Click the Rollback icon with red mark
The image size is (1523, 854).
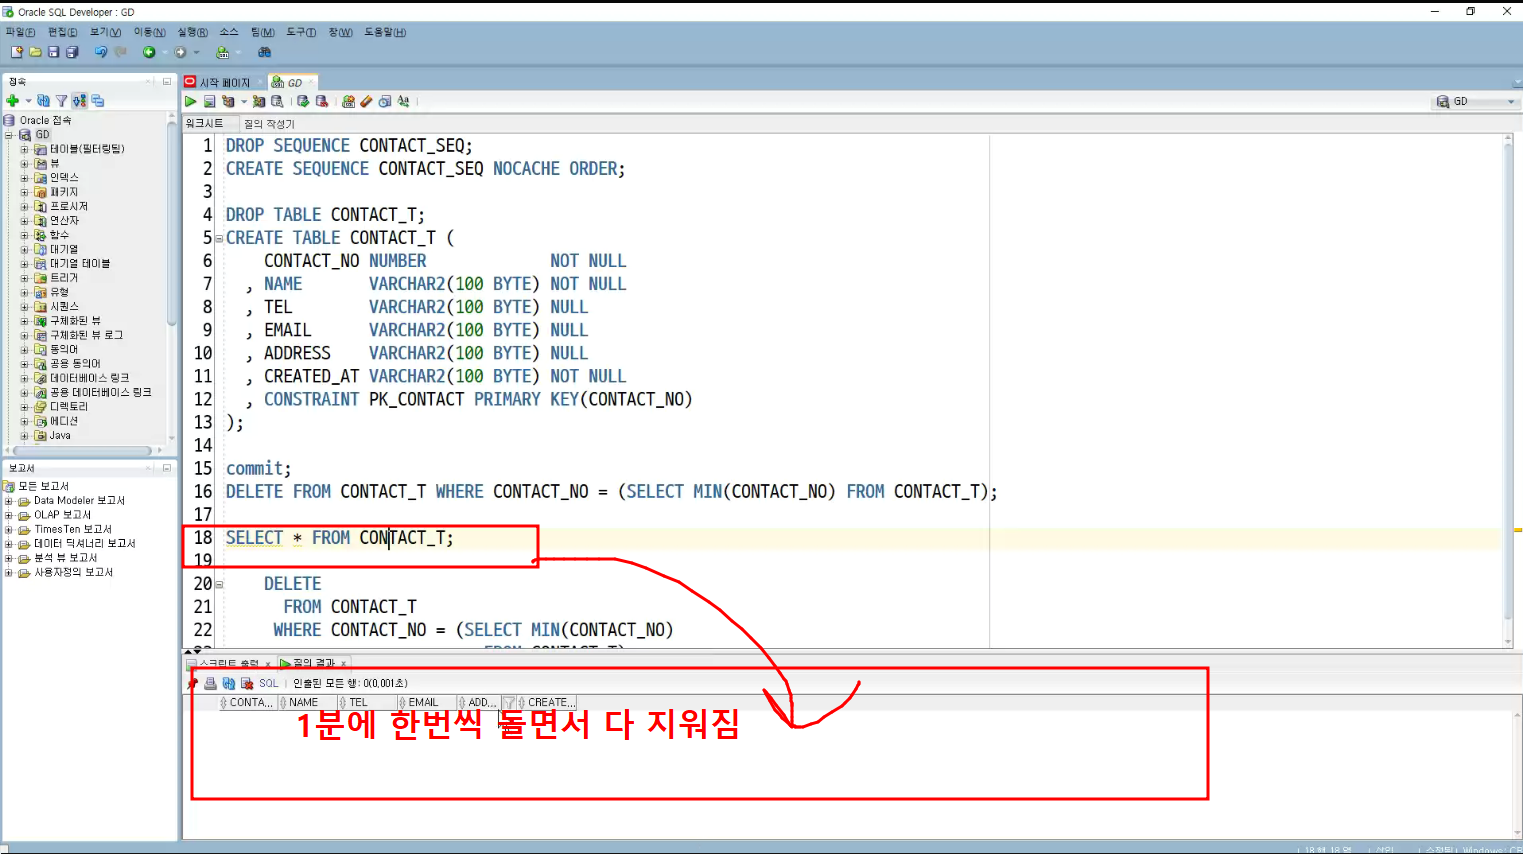tap(321, 101)
